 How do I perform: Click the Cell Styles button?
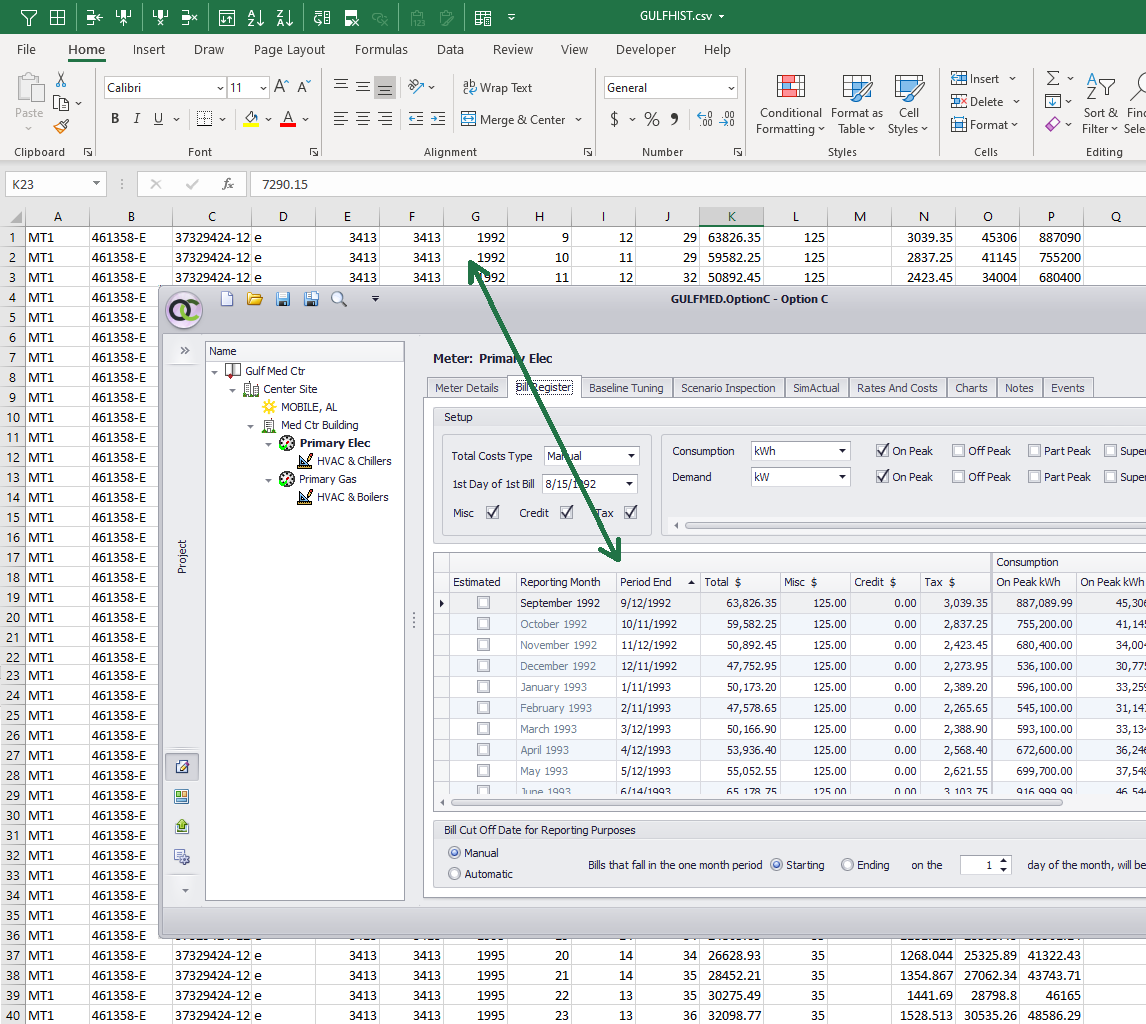click(x=908, y=105)
